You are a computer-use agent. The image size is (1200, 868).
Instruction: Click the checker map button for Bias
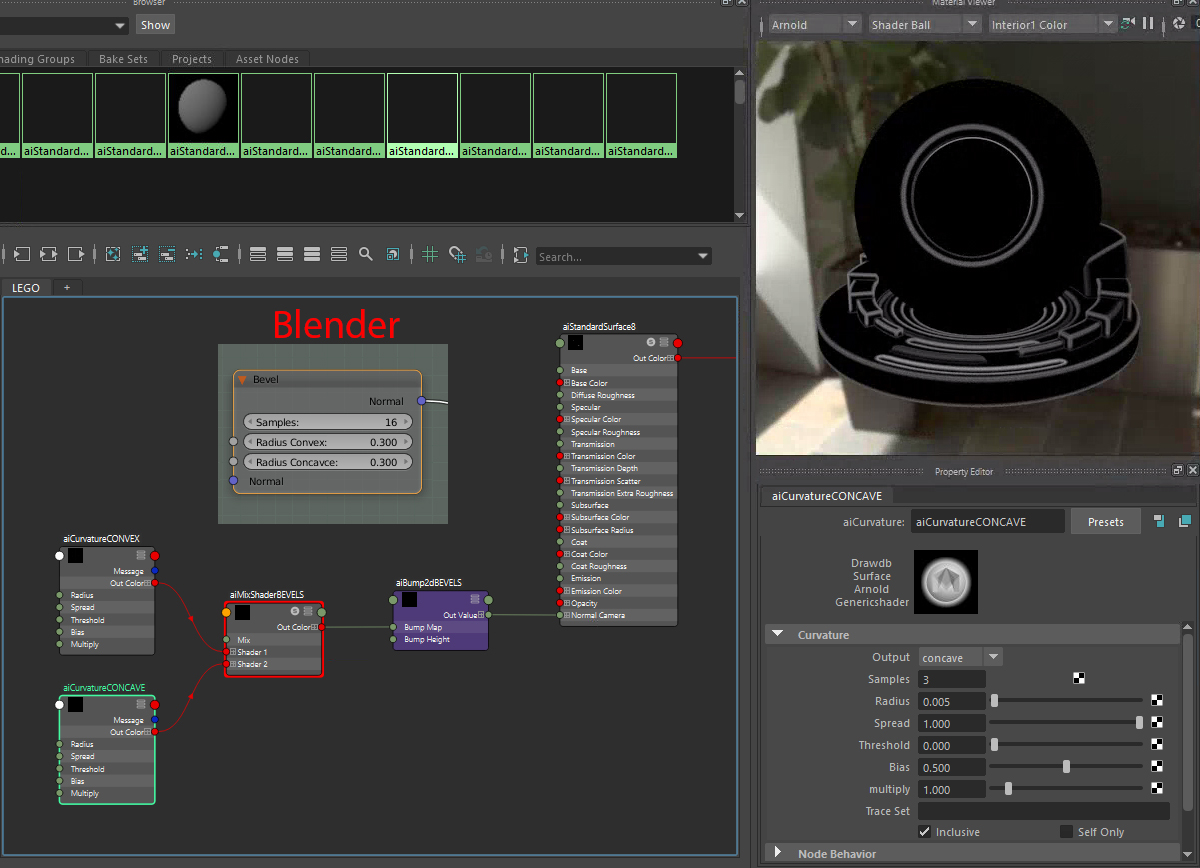(x=1157, y=767)
